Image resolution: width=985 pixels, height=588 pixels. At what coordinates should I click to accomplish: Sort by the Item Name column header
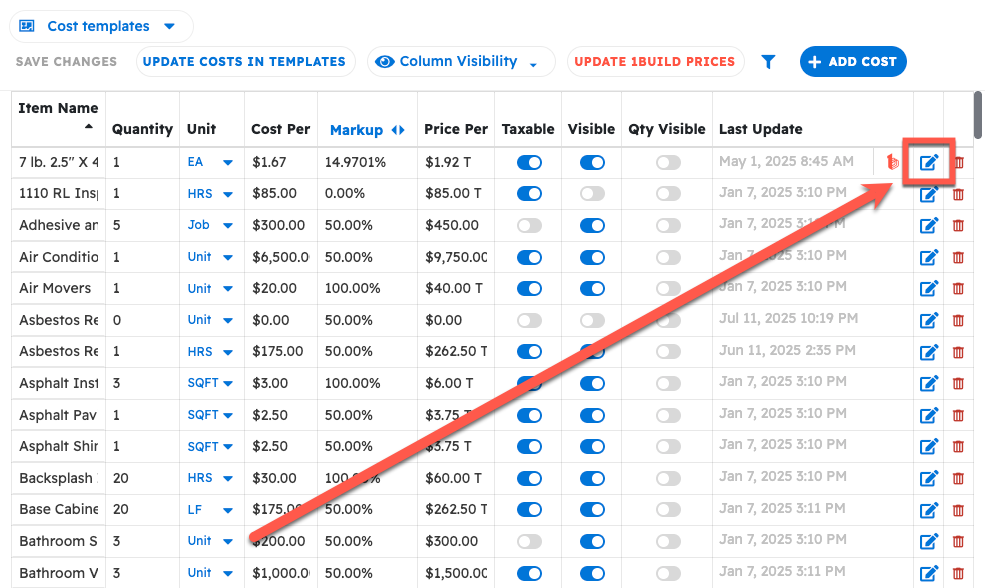tap(58, 109)
